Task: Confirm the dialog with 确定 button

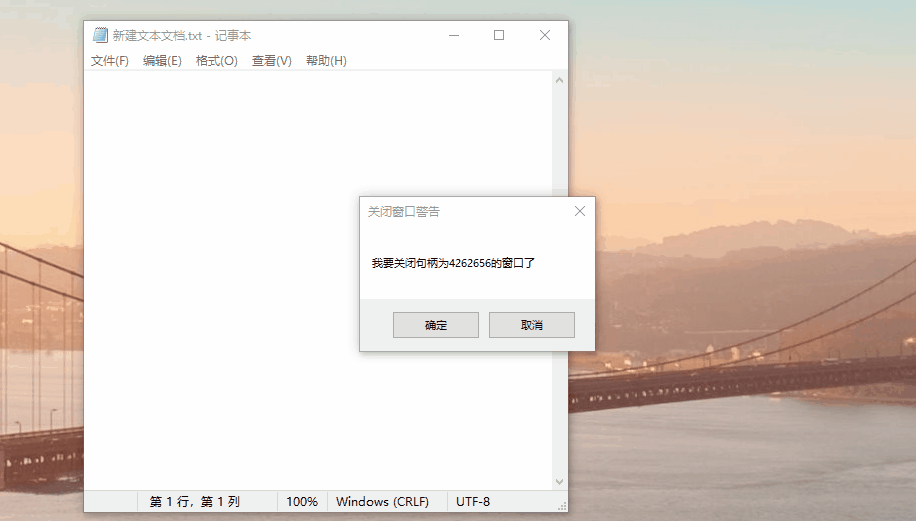Action: coord(436,325)
